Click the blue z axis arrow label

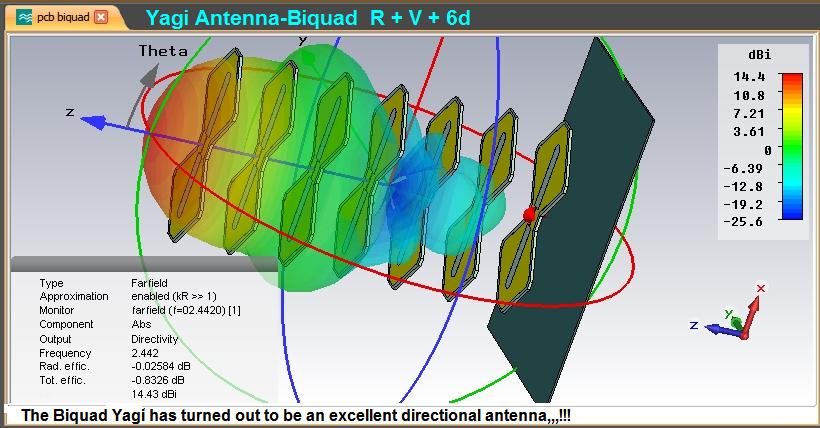pyautogui.click(x=70, y=112)
